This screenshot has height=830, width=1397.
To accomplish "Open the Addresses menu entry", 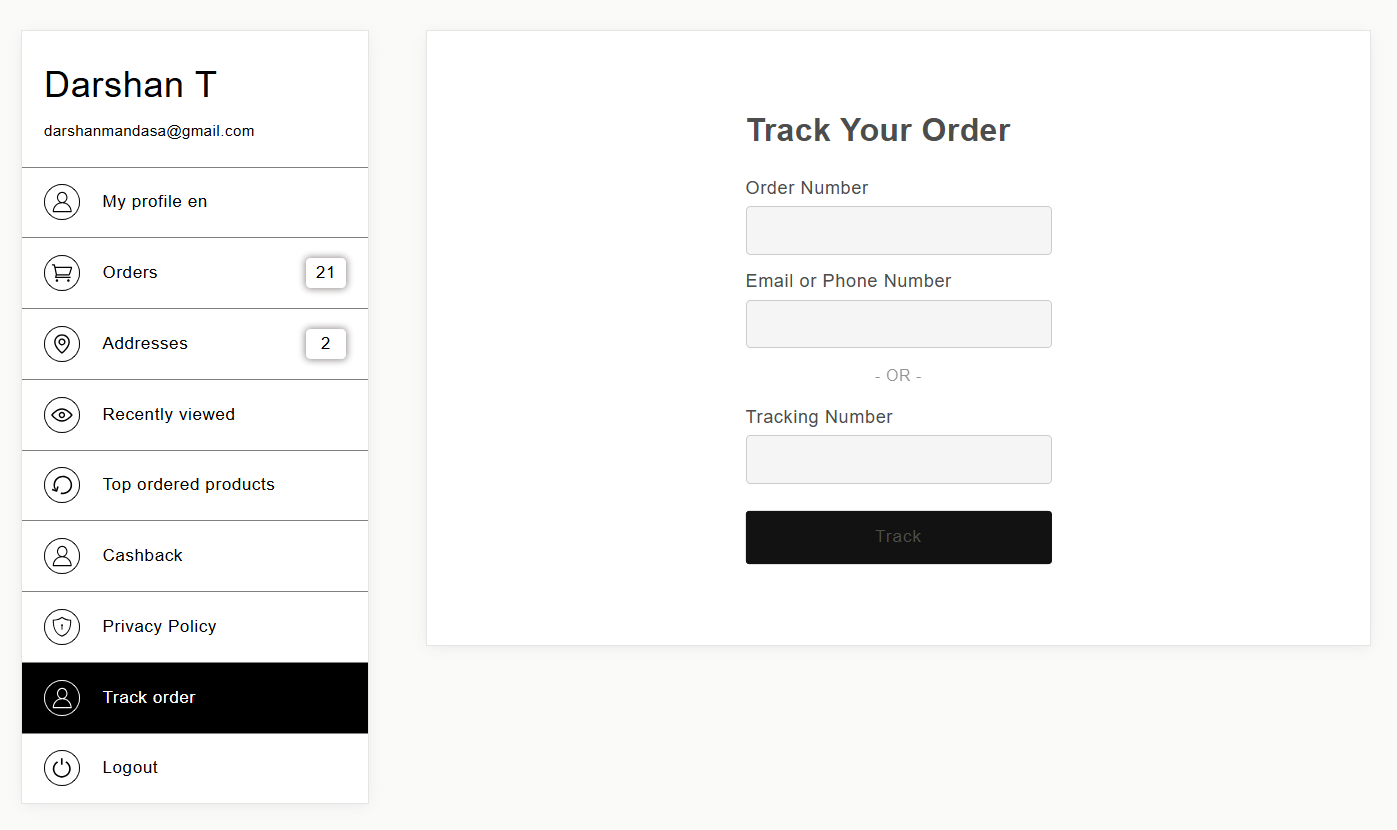I will (195, 344).
